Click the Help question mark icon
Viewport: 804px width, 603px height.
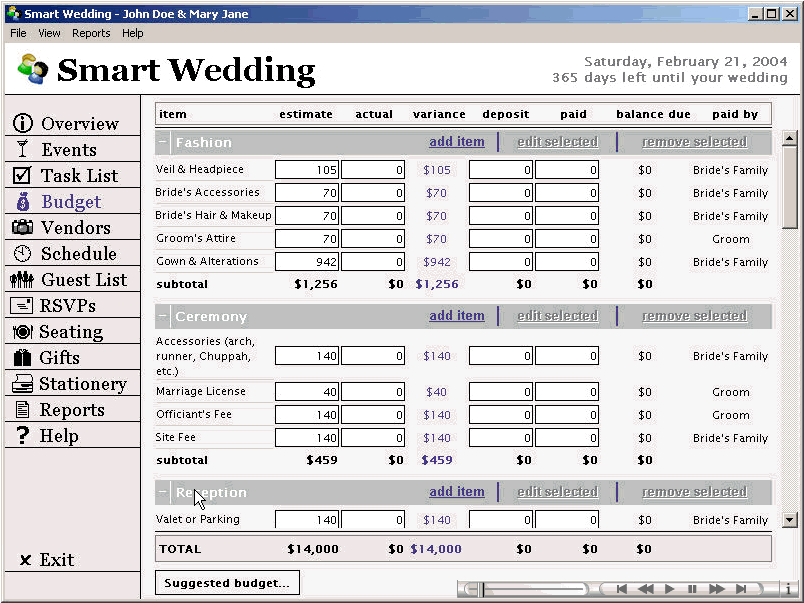click(23, 435)
